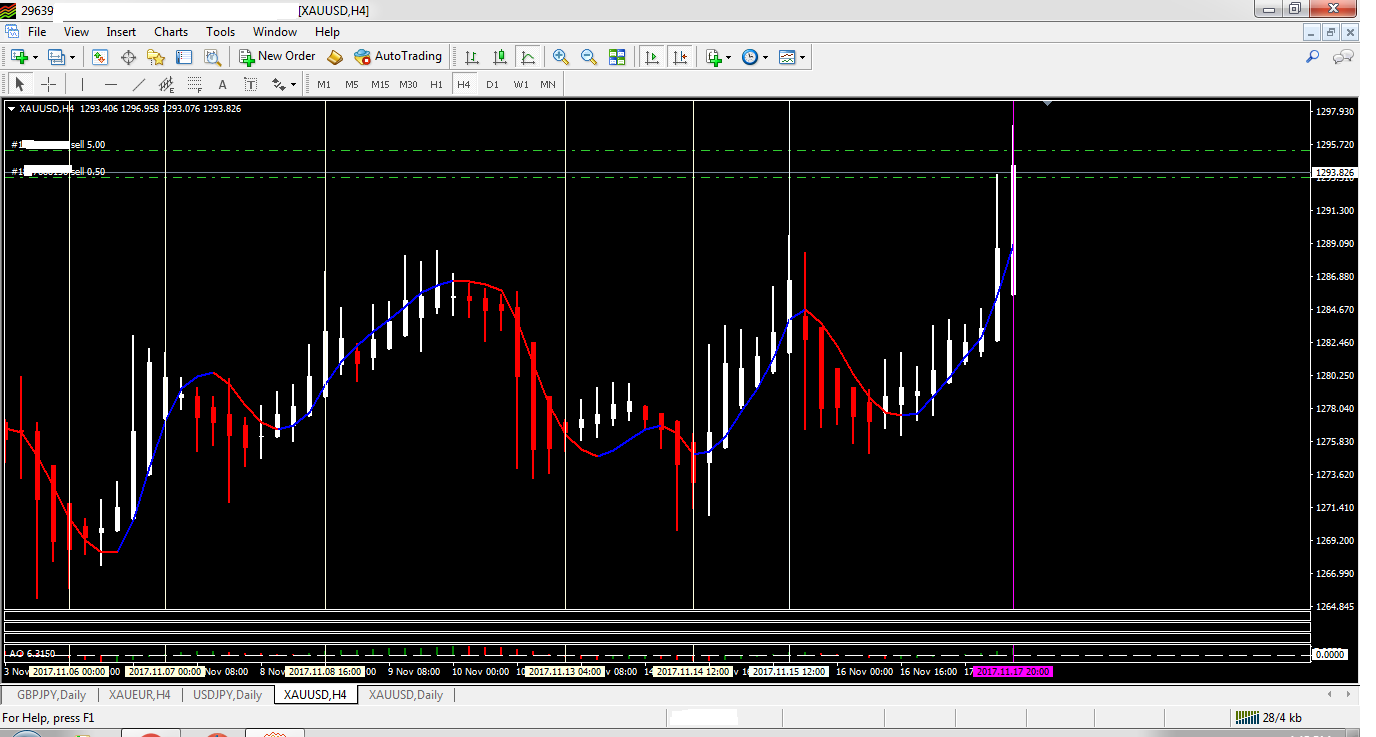Click the Templates icon
1376x737 pixels.
[787, 57]
